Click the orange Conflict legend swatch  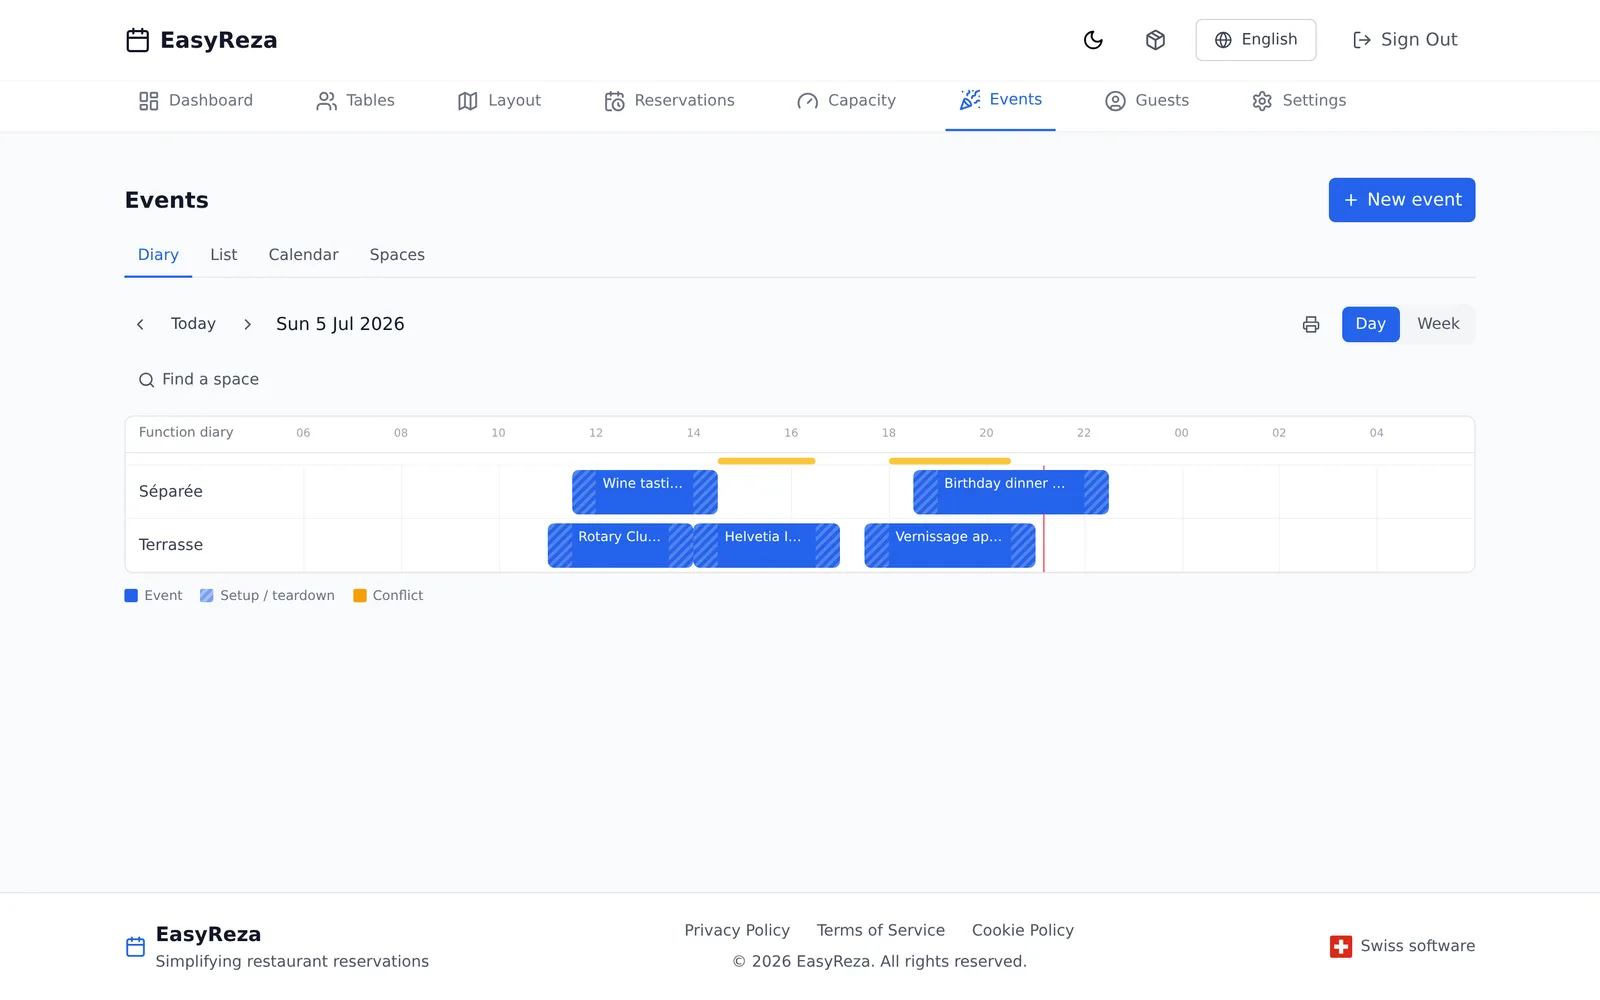pyautogui.click(x=360, y=596)
